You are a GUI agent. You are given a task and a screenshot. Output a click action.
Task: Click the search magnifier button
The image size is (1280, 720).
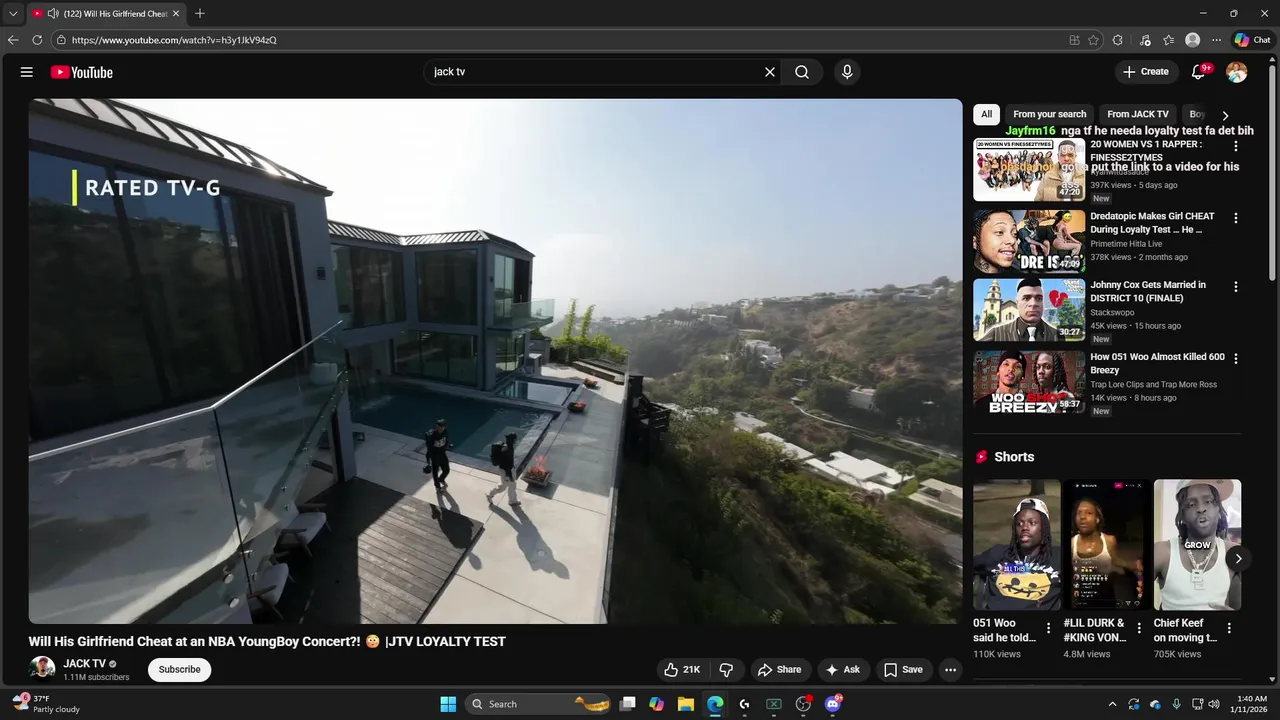click(x=802, y=72)
